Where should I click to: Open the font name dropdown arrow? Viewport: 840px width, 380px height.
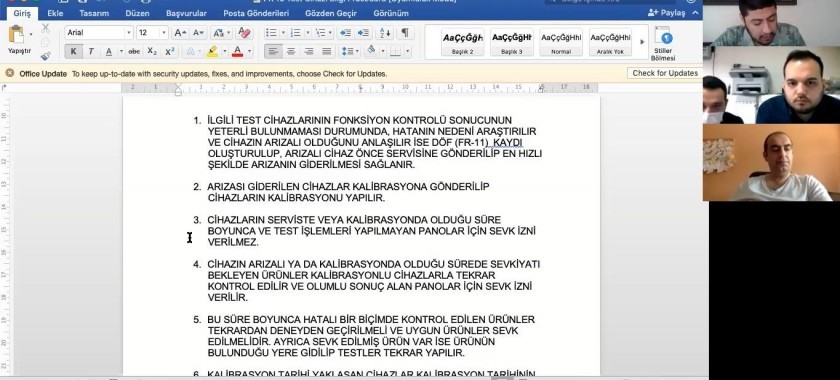(x=129, y=33)
